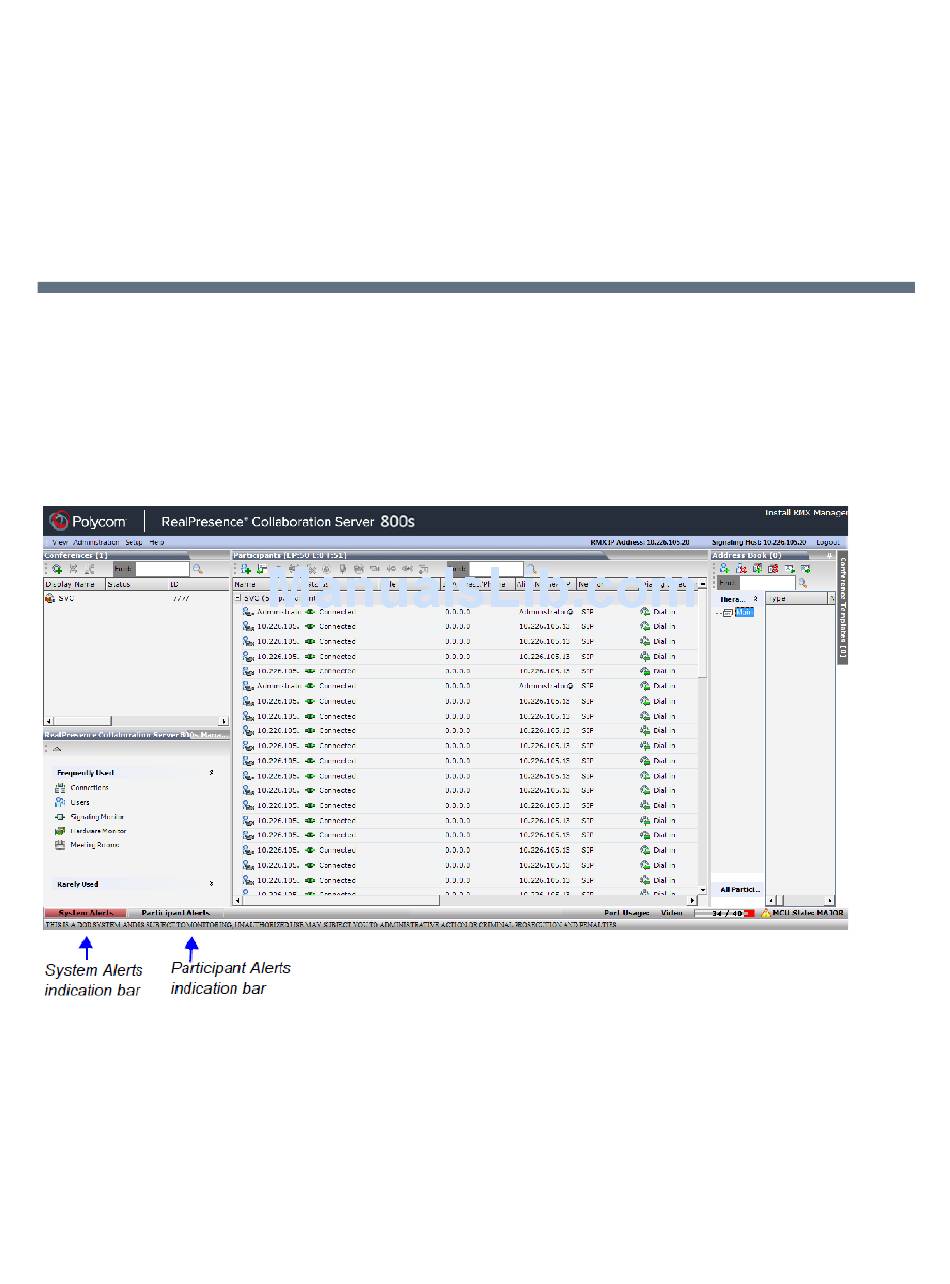This screenshot has height=1284, width=950.
Task: Click Participants horizontal scrollbar left arrow
Action: 238,900
